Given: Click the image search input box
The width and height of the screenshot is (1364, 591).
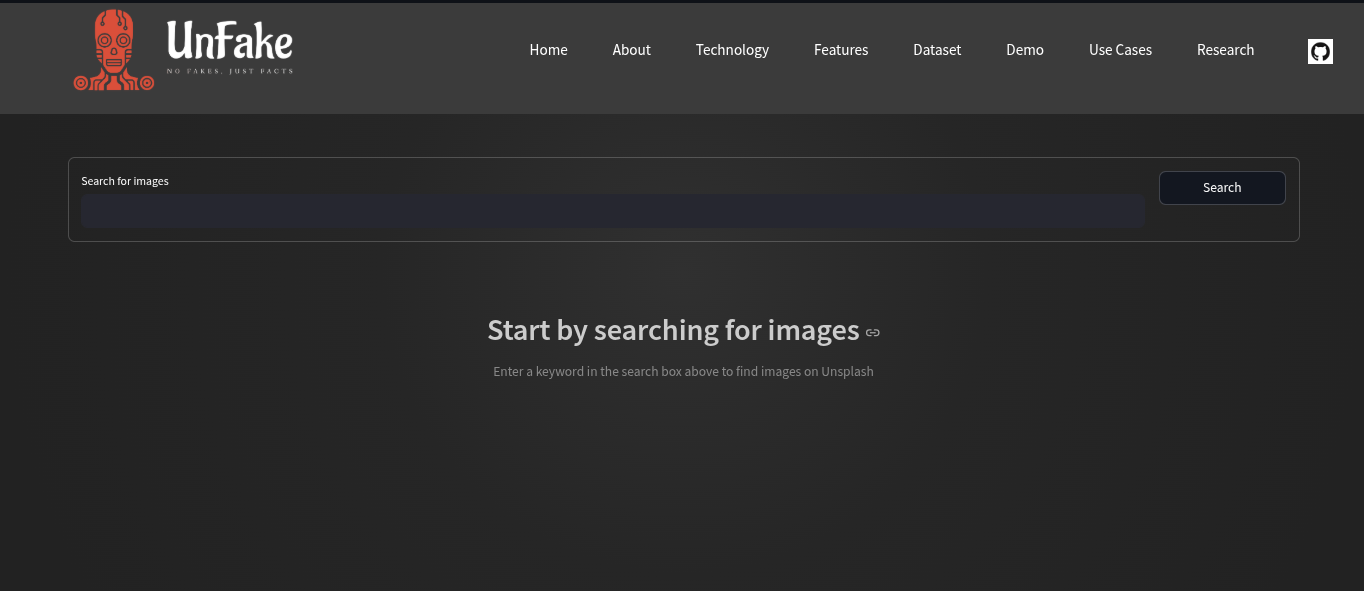Looking at the screenshot, I should pyautogui.click(x=613, y=210).
